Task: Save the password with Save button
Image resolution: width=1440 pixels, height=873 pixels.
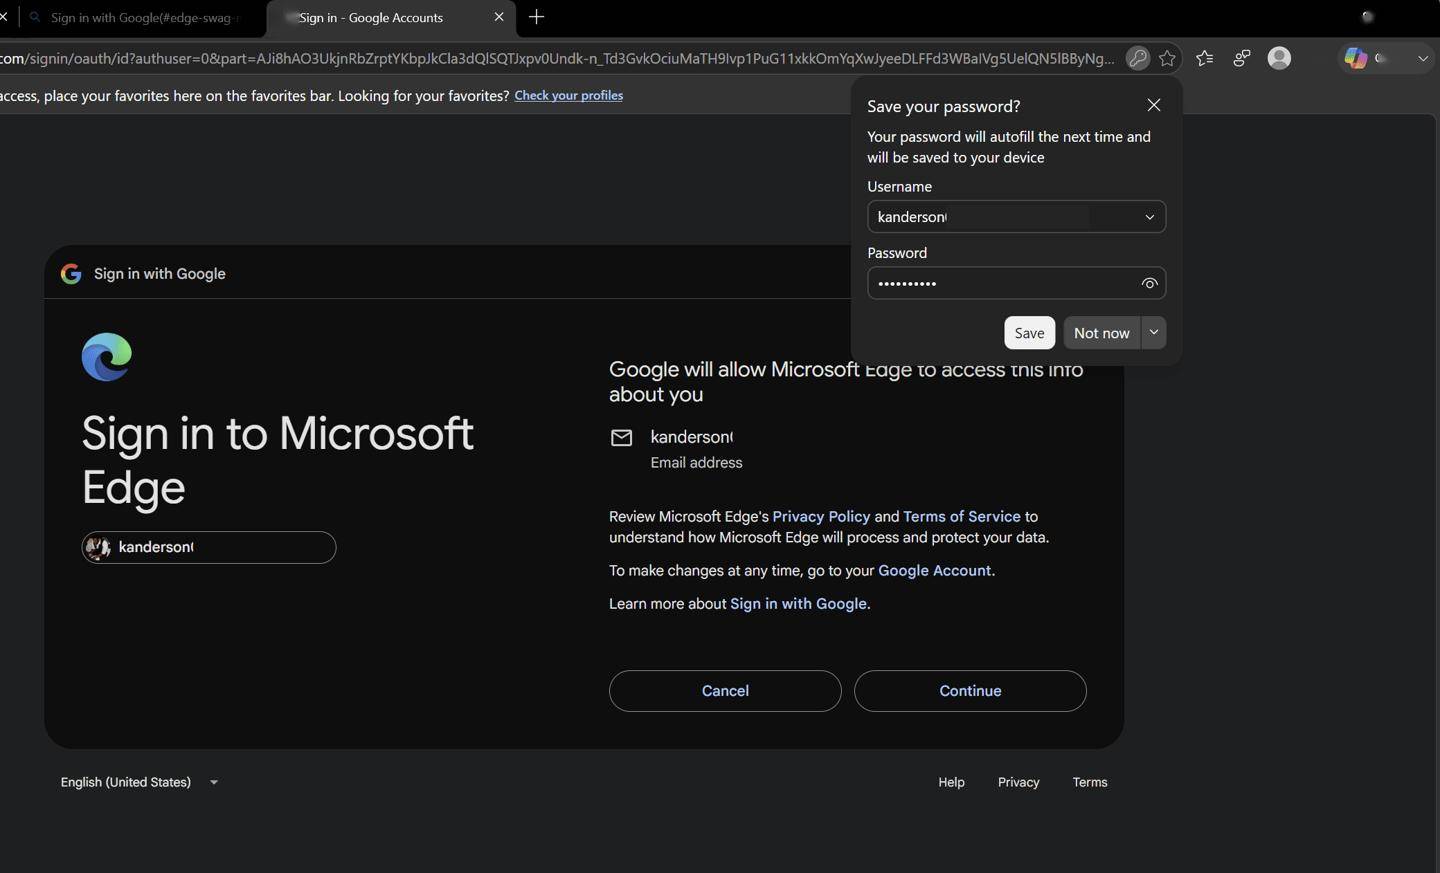Action: pos(1029,333)
